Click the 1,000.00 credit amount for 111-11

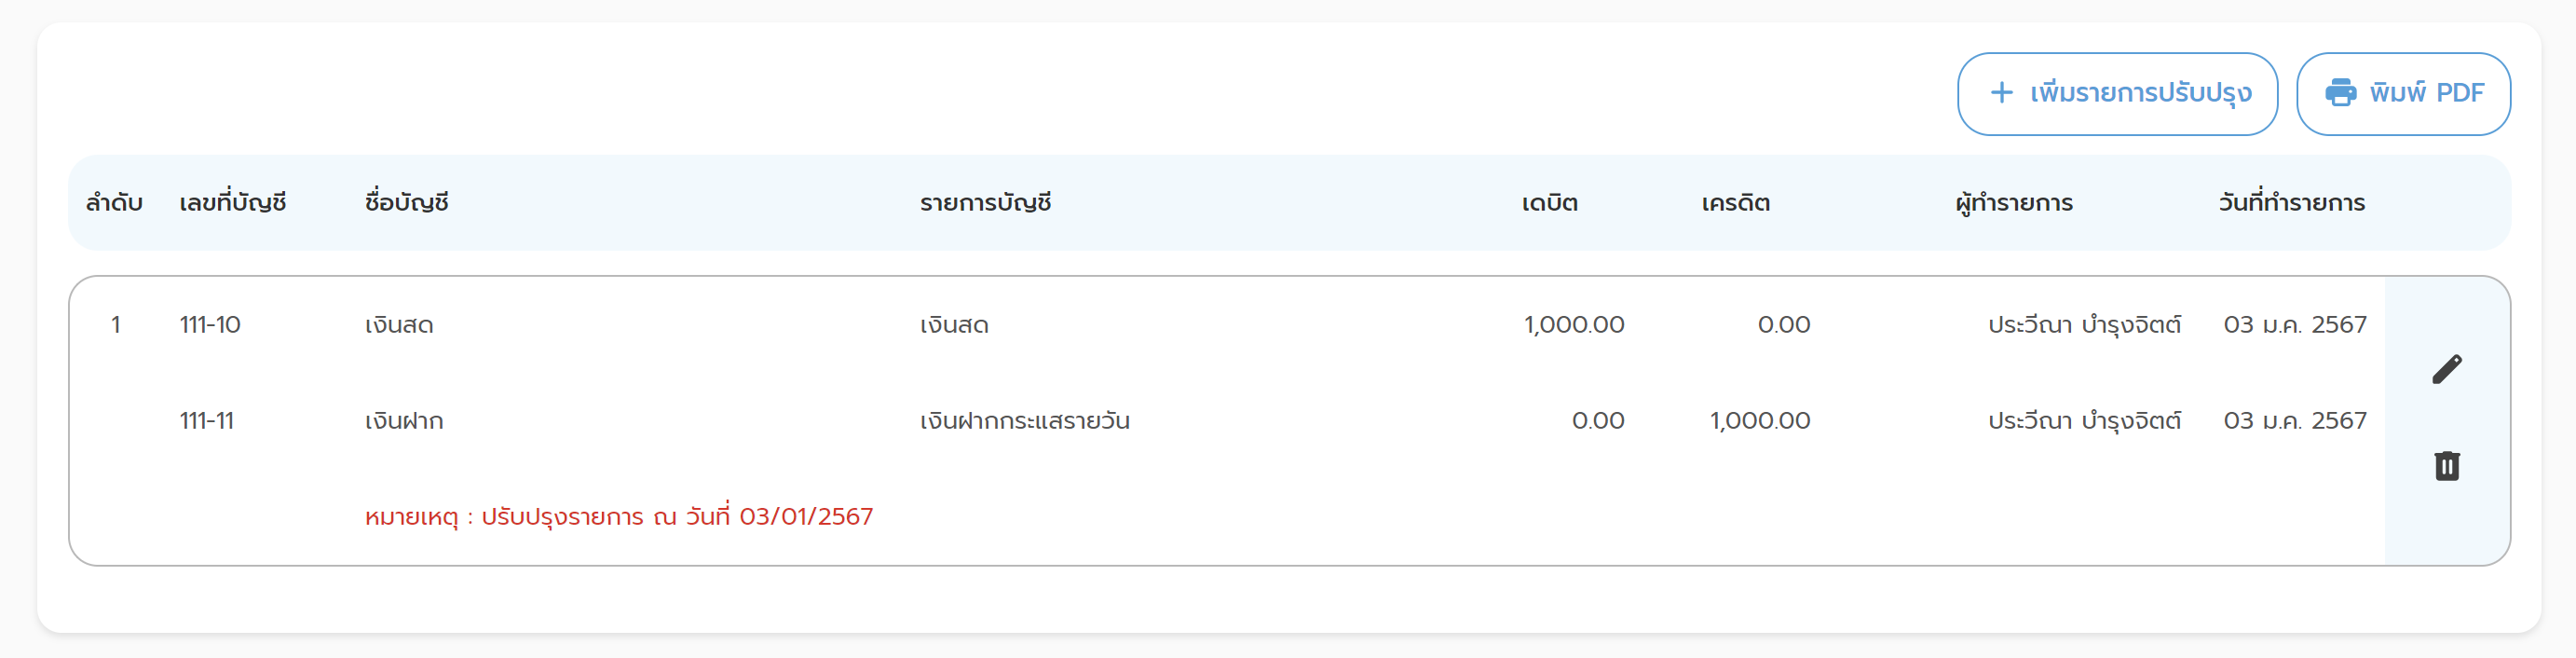(1759, 421)
